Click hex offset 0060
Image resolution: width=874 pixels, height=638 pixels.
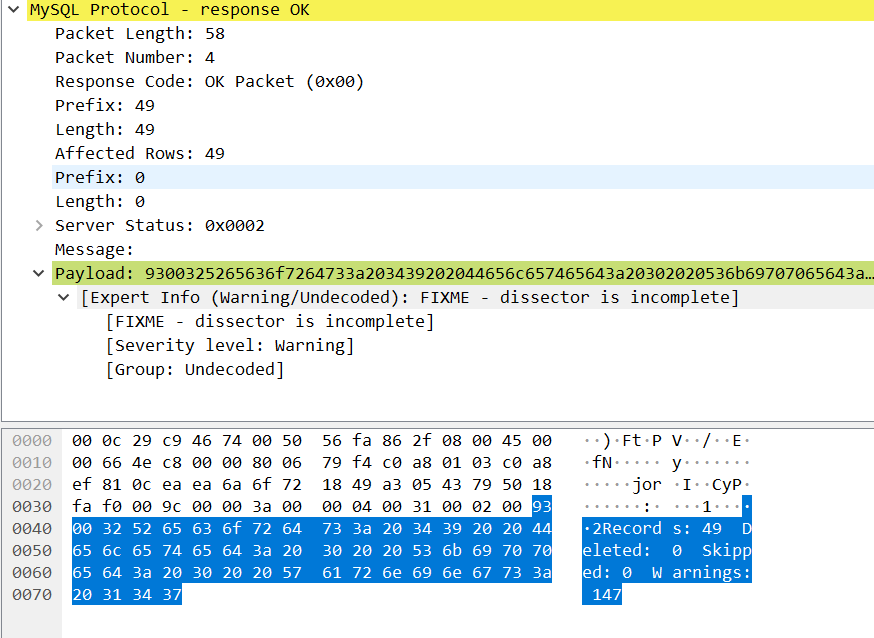[32, 573]
